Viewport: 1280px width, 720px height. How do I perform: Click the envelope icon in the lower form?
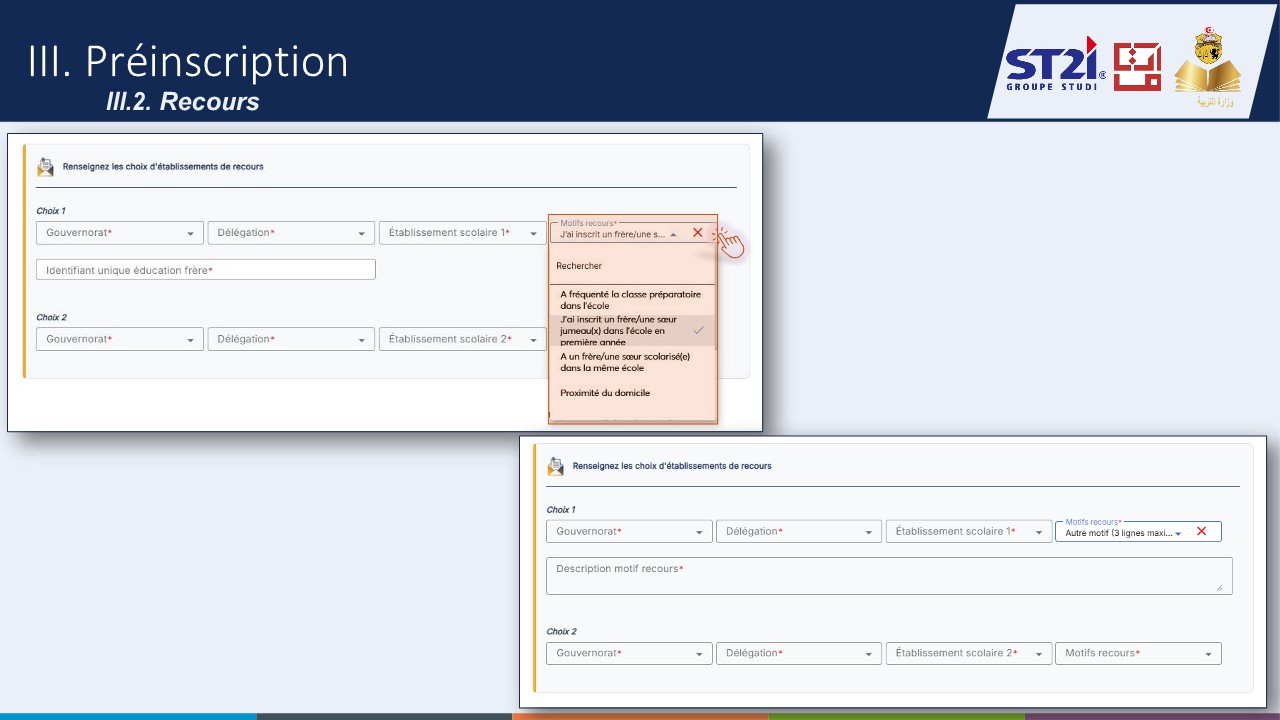555,466
